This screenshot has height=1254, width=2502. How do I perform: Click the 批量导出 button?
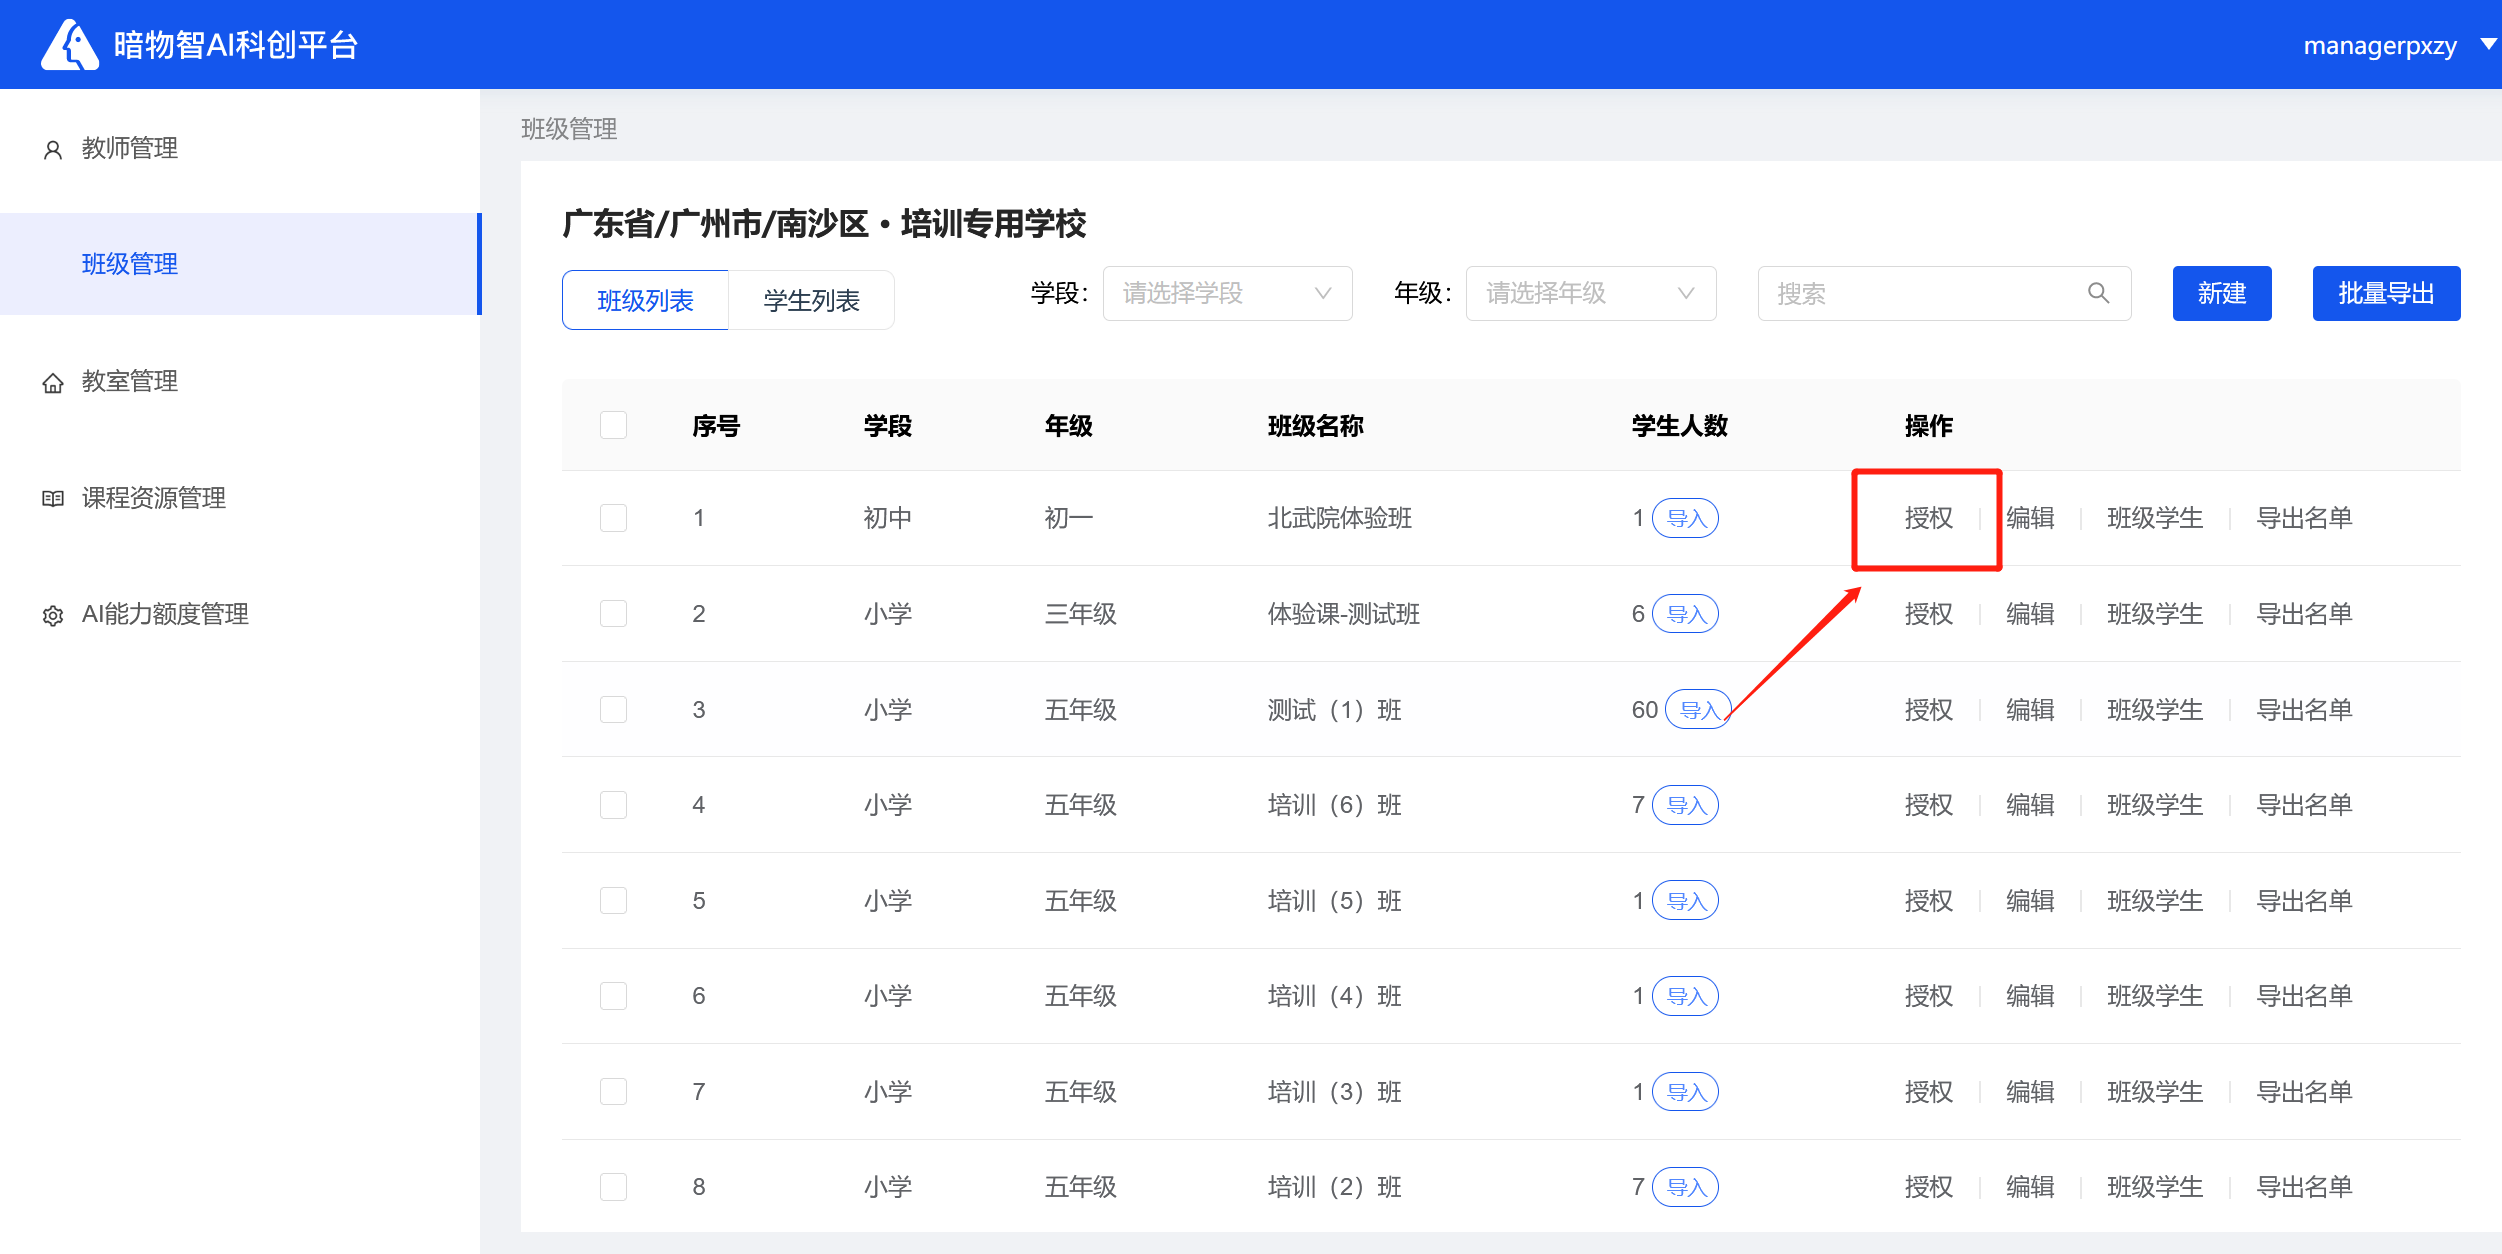point(2385,293)
